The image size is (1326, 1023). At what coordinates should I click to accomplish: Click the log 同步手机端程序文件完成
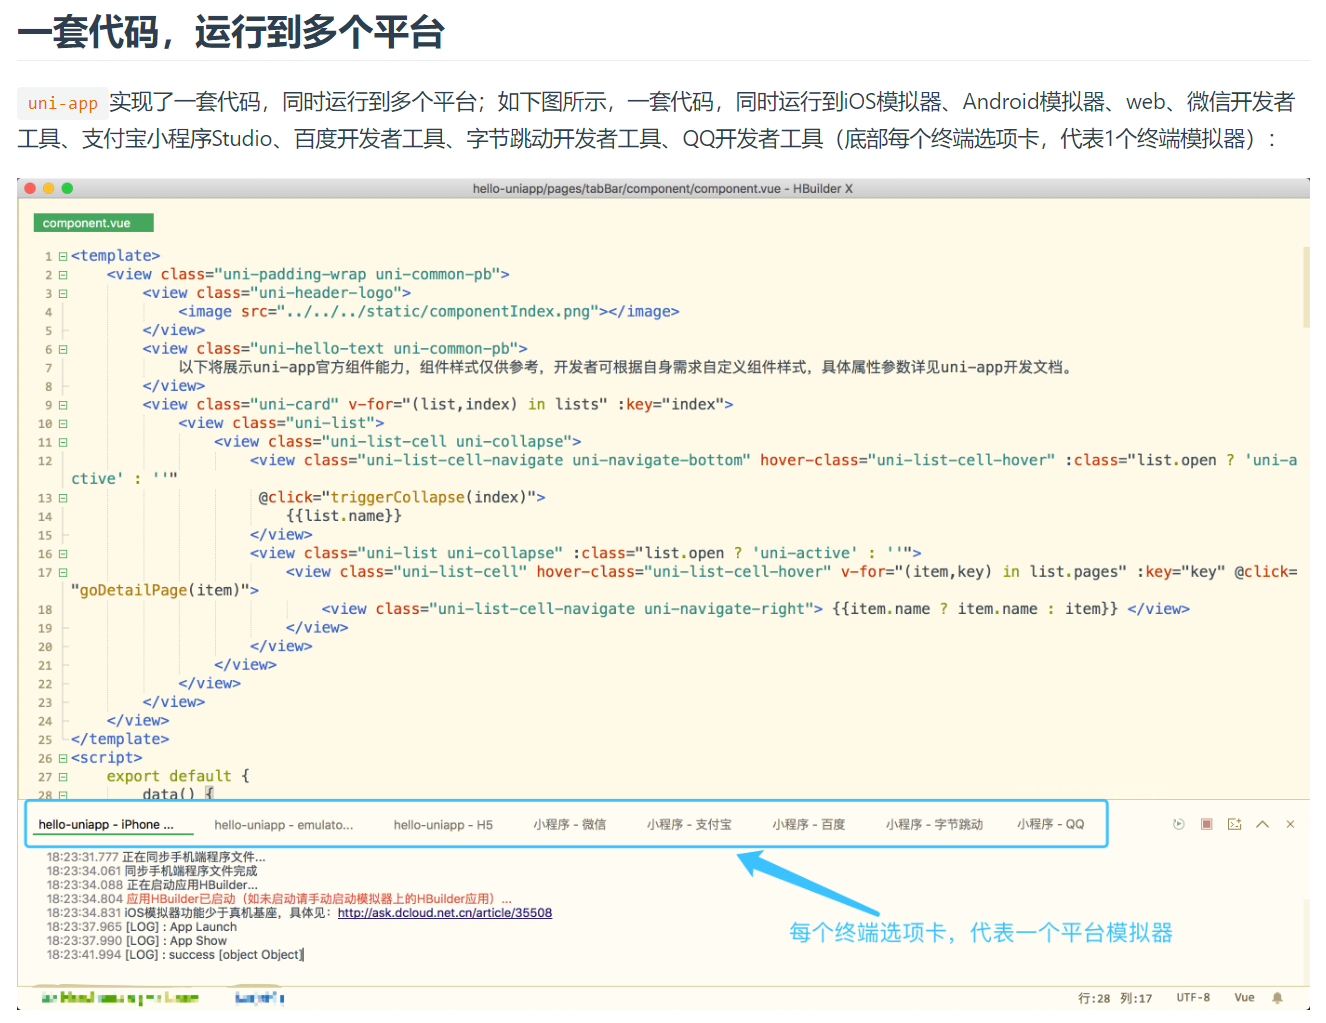152,871
